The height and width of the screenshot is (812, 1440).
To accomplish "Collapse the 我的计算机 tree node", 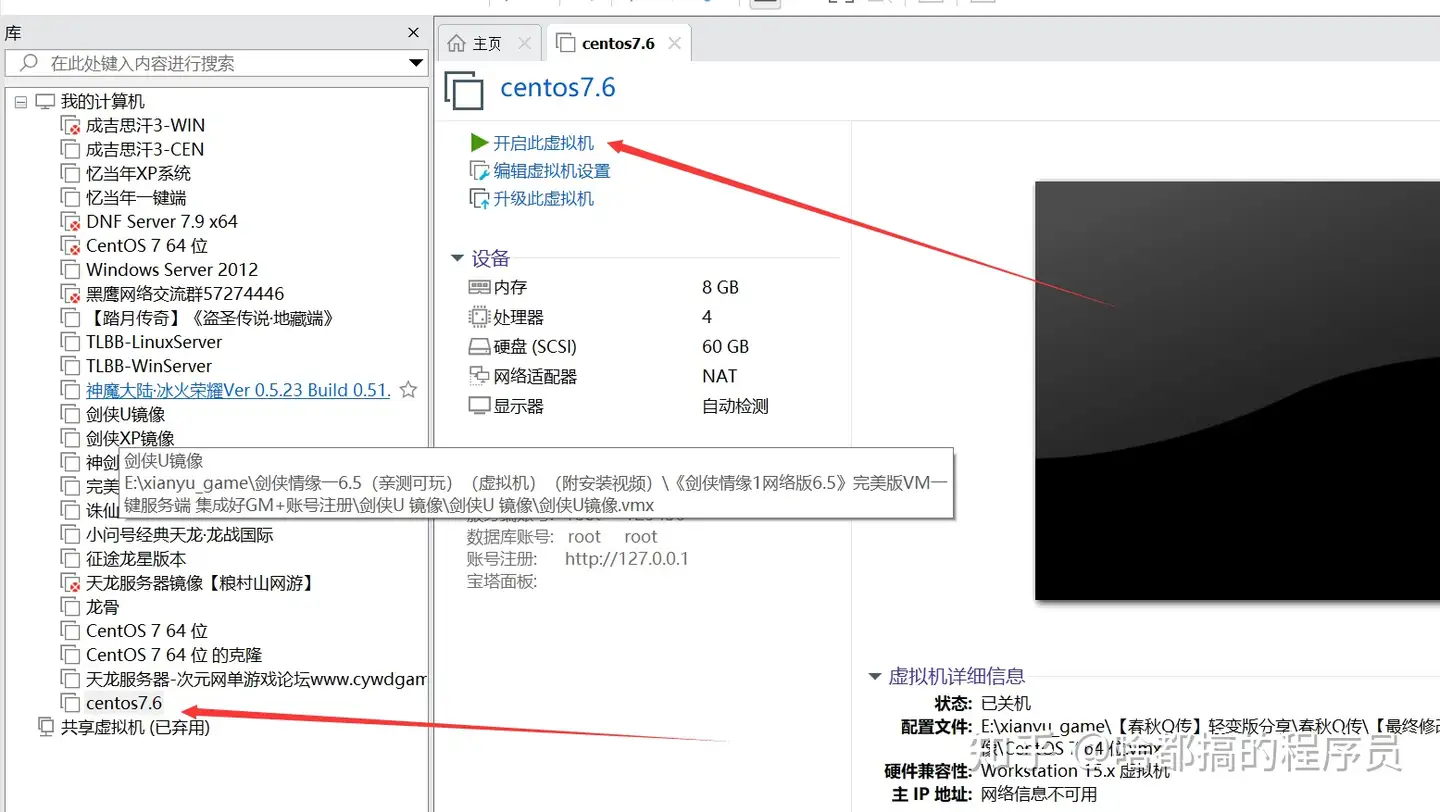I will coord(21,102).
